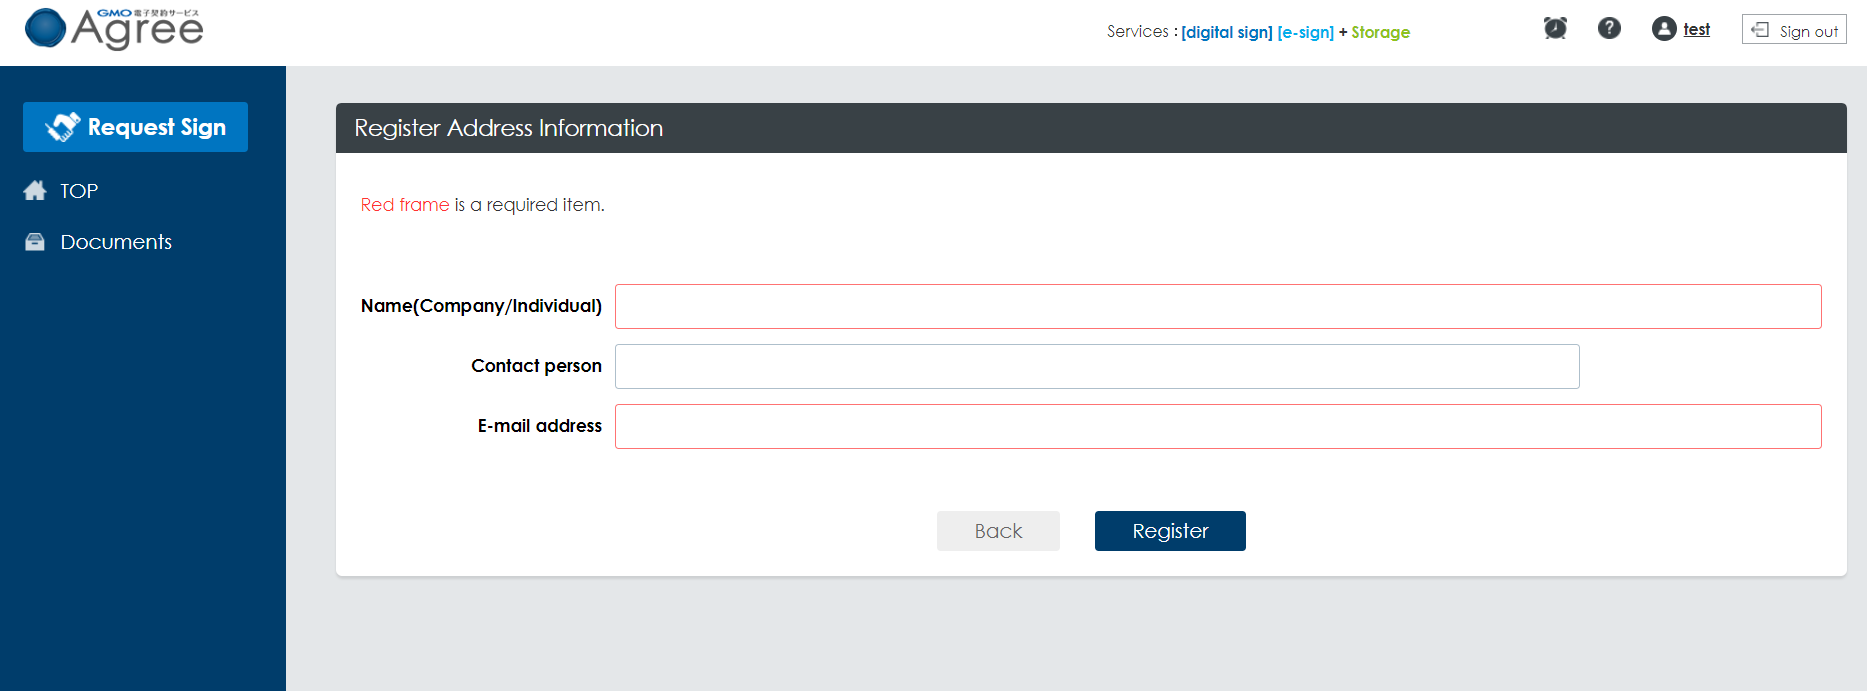Click the sign out arrow icon
The image size is (1867, 691).
[x=1760, y=30]
